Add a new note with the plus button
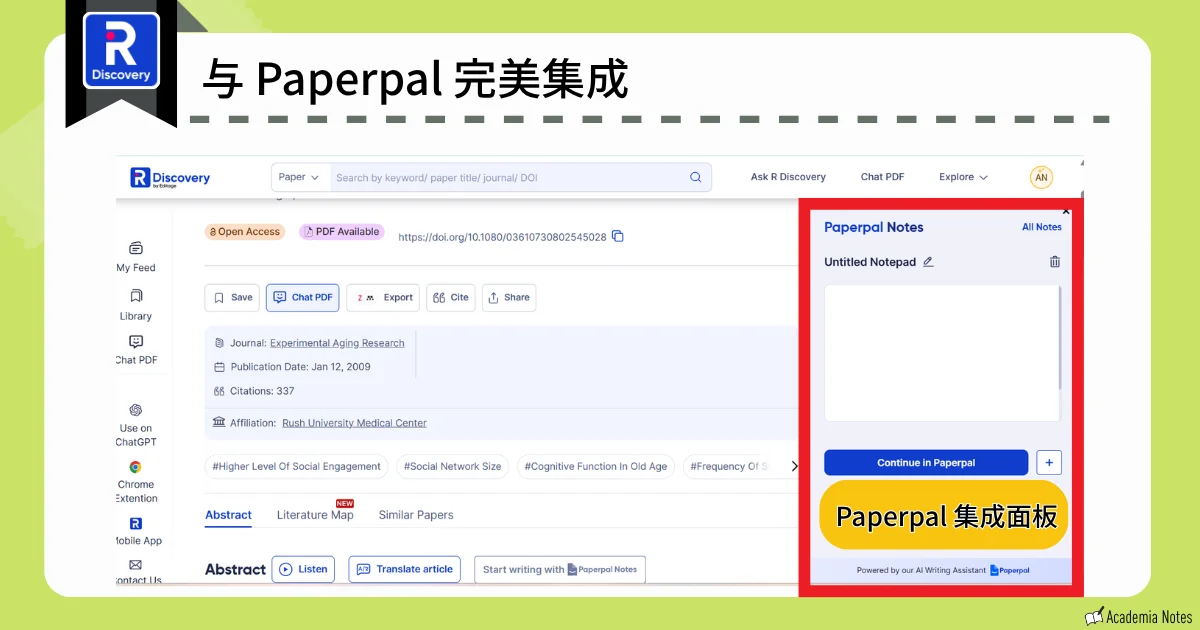1200x630 pixels. coord(1049,463)
